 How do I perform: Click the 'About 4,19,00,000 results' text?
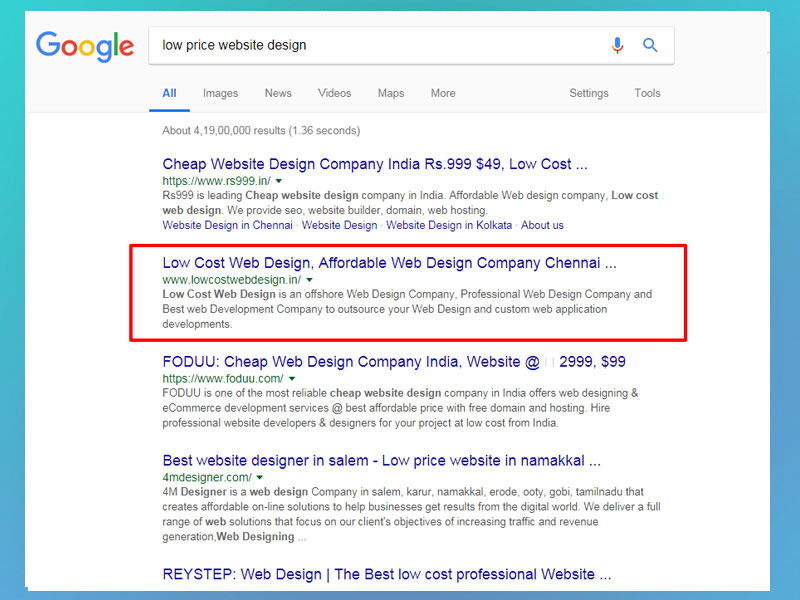tap(261, 131)
